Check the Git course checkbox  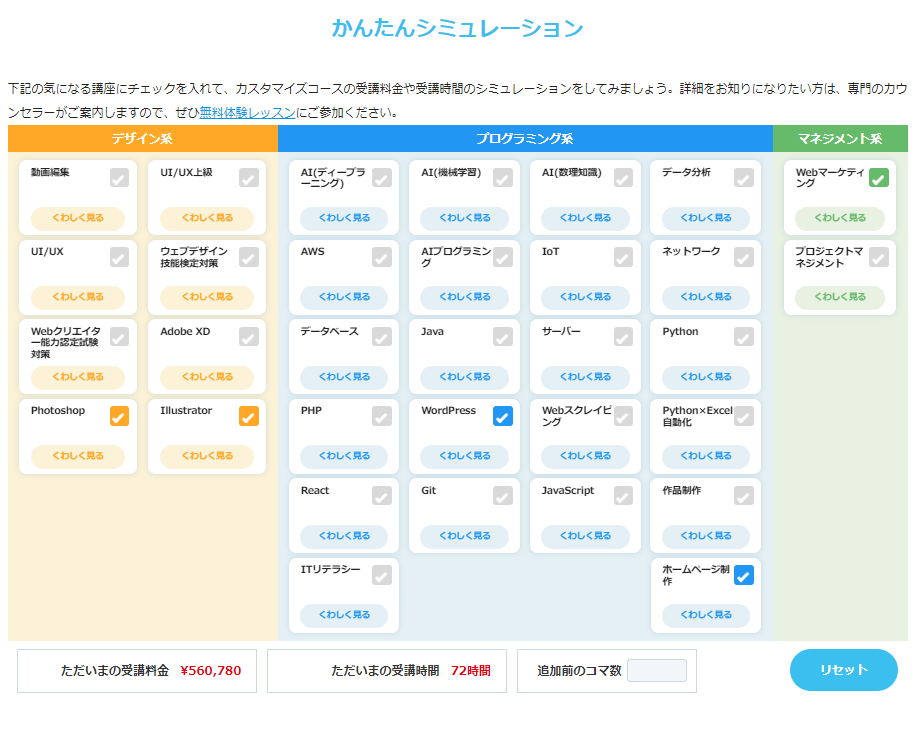[x=503, y=496]
